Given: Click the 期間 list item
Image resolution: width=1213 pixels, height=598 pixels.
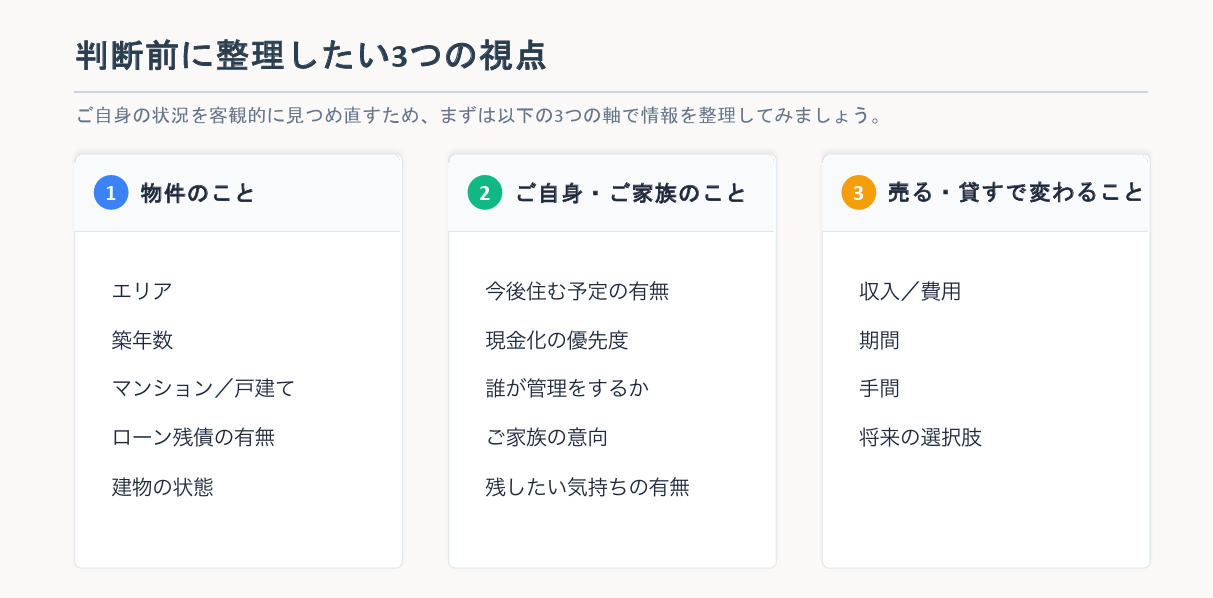Looking at the screenshot, I should coord(880,340).
